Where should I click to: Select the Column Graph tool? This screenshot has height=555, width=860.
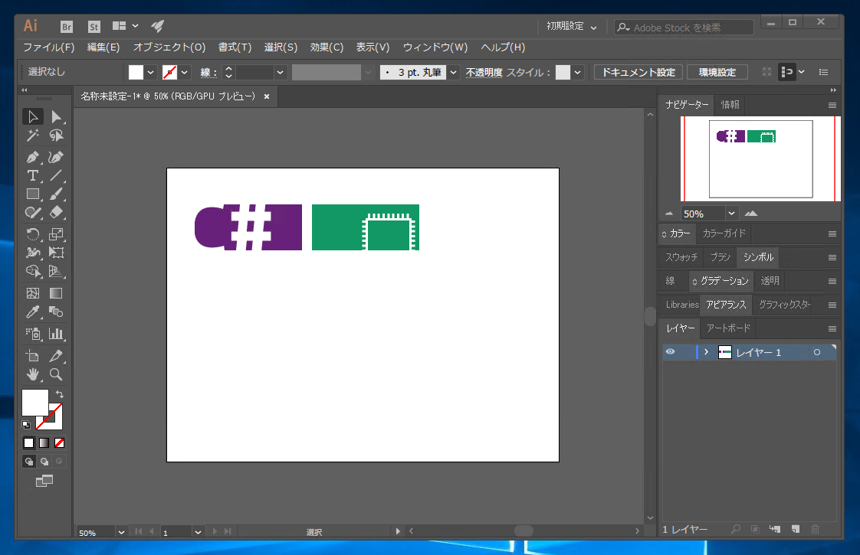pos(56,333)
